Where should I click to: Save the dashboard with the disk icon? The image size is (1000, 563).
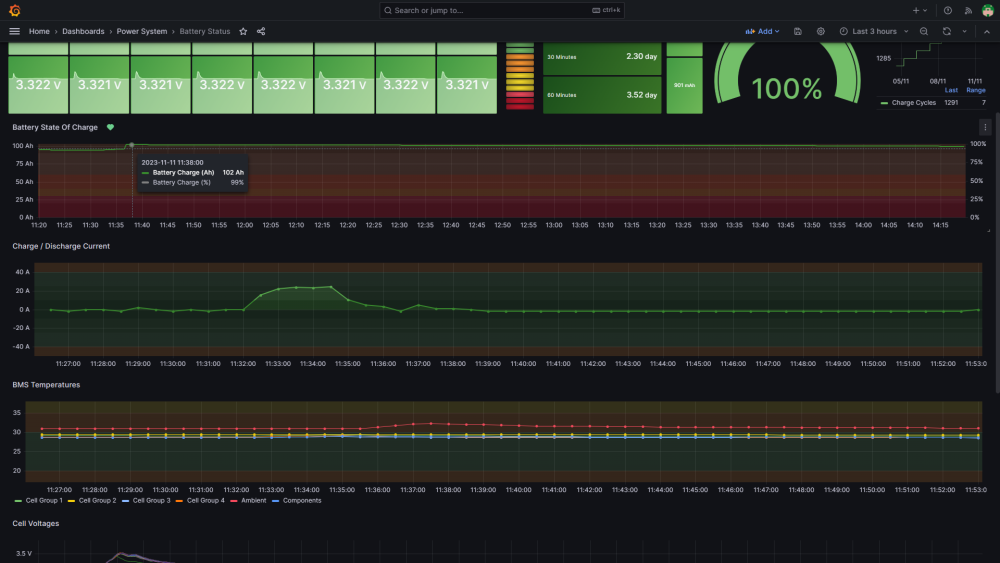click(x=797, y=31)
